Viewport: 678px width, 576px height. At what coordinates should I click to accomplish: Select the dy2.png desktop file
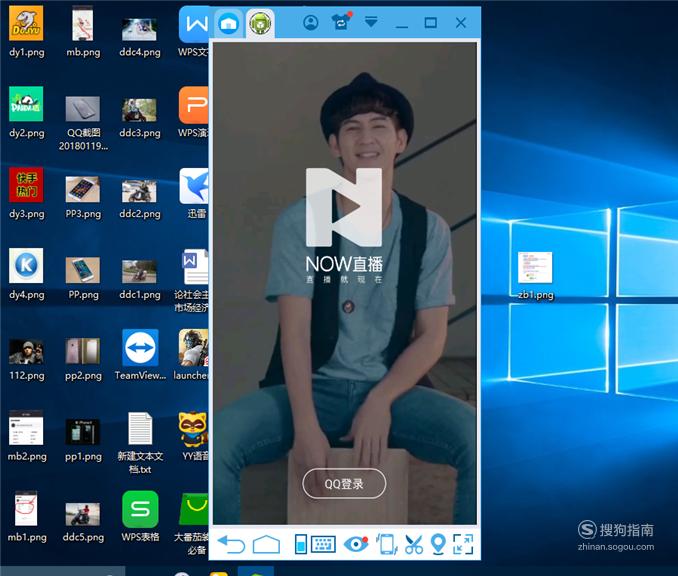(x=26, y=112)
